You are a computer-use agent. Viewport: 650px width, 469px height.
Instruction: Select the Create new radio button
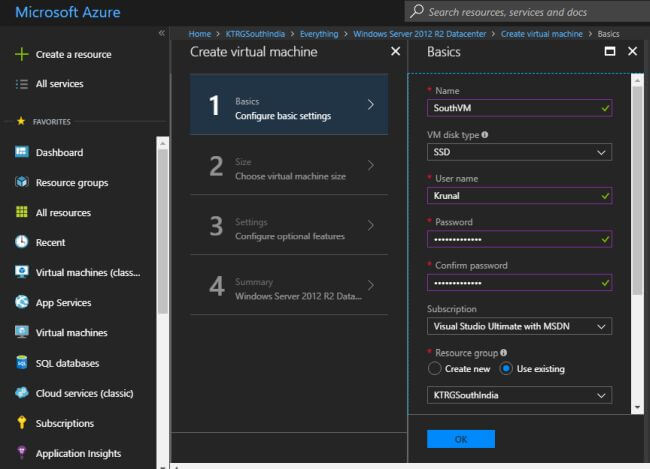(x=434, y=368)
